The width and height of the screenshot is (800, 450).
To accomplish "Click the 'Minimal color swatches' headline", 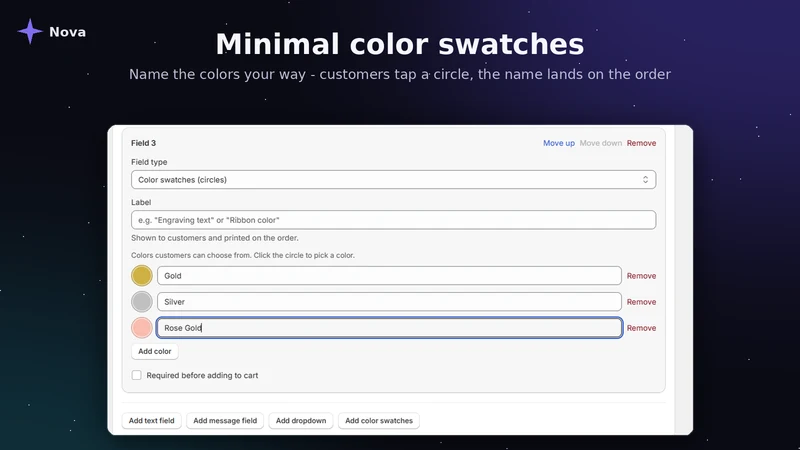I will (399, 44).
